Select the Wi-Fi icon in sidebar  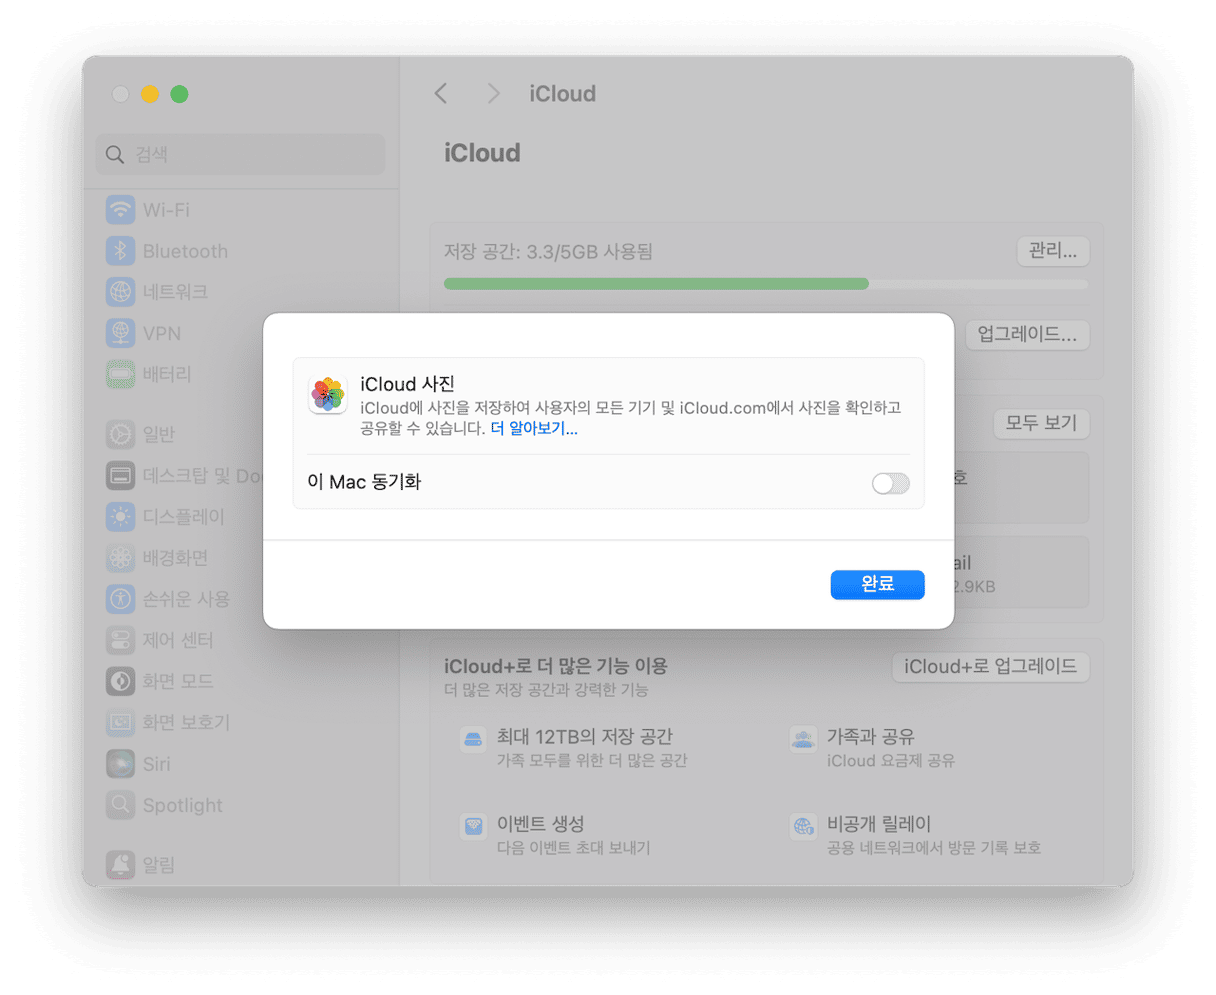(121, 210)
